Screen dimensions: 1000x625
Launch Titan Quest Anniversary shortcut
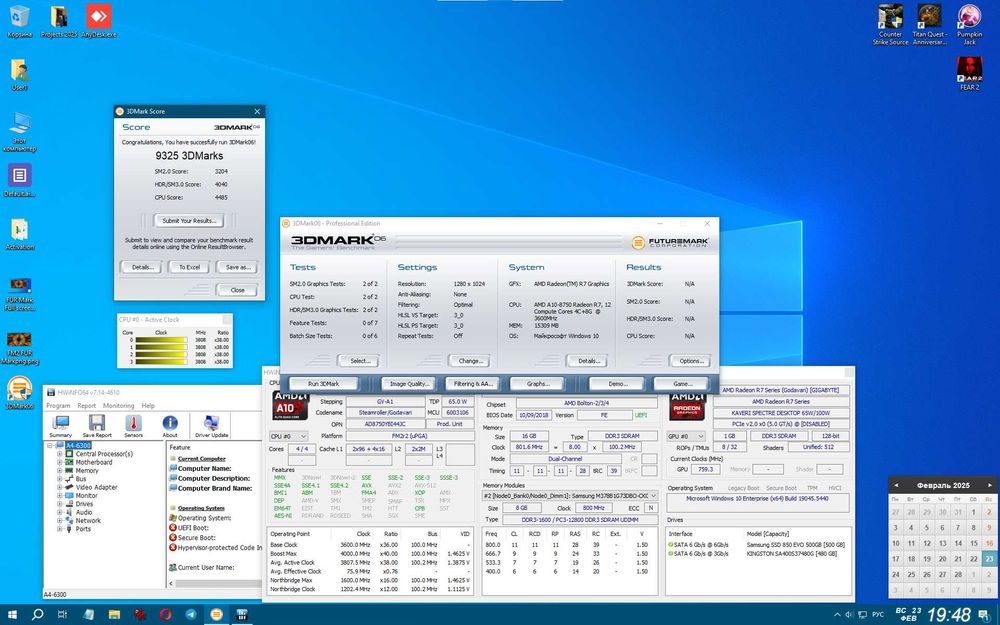pyautogui.click(x=930, y=25)
